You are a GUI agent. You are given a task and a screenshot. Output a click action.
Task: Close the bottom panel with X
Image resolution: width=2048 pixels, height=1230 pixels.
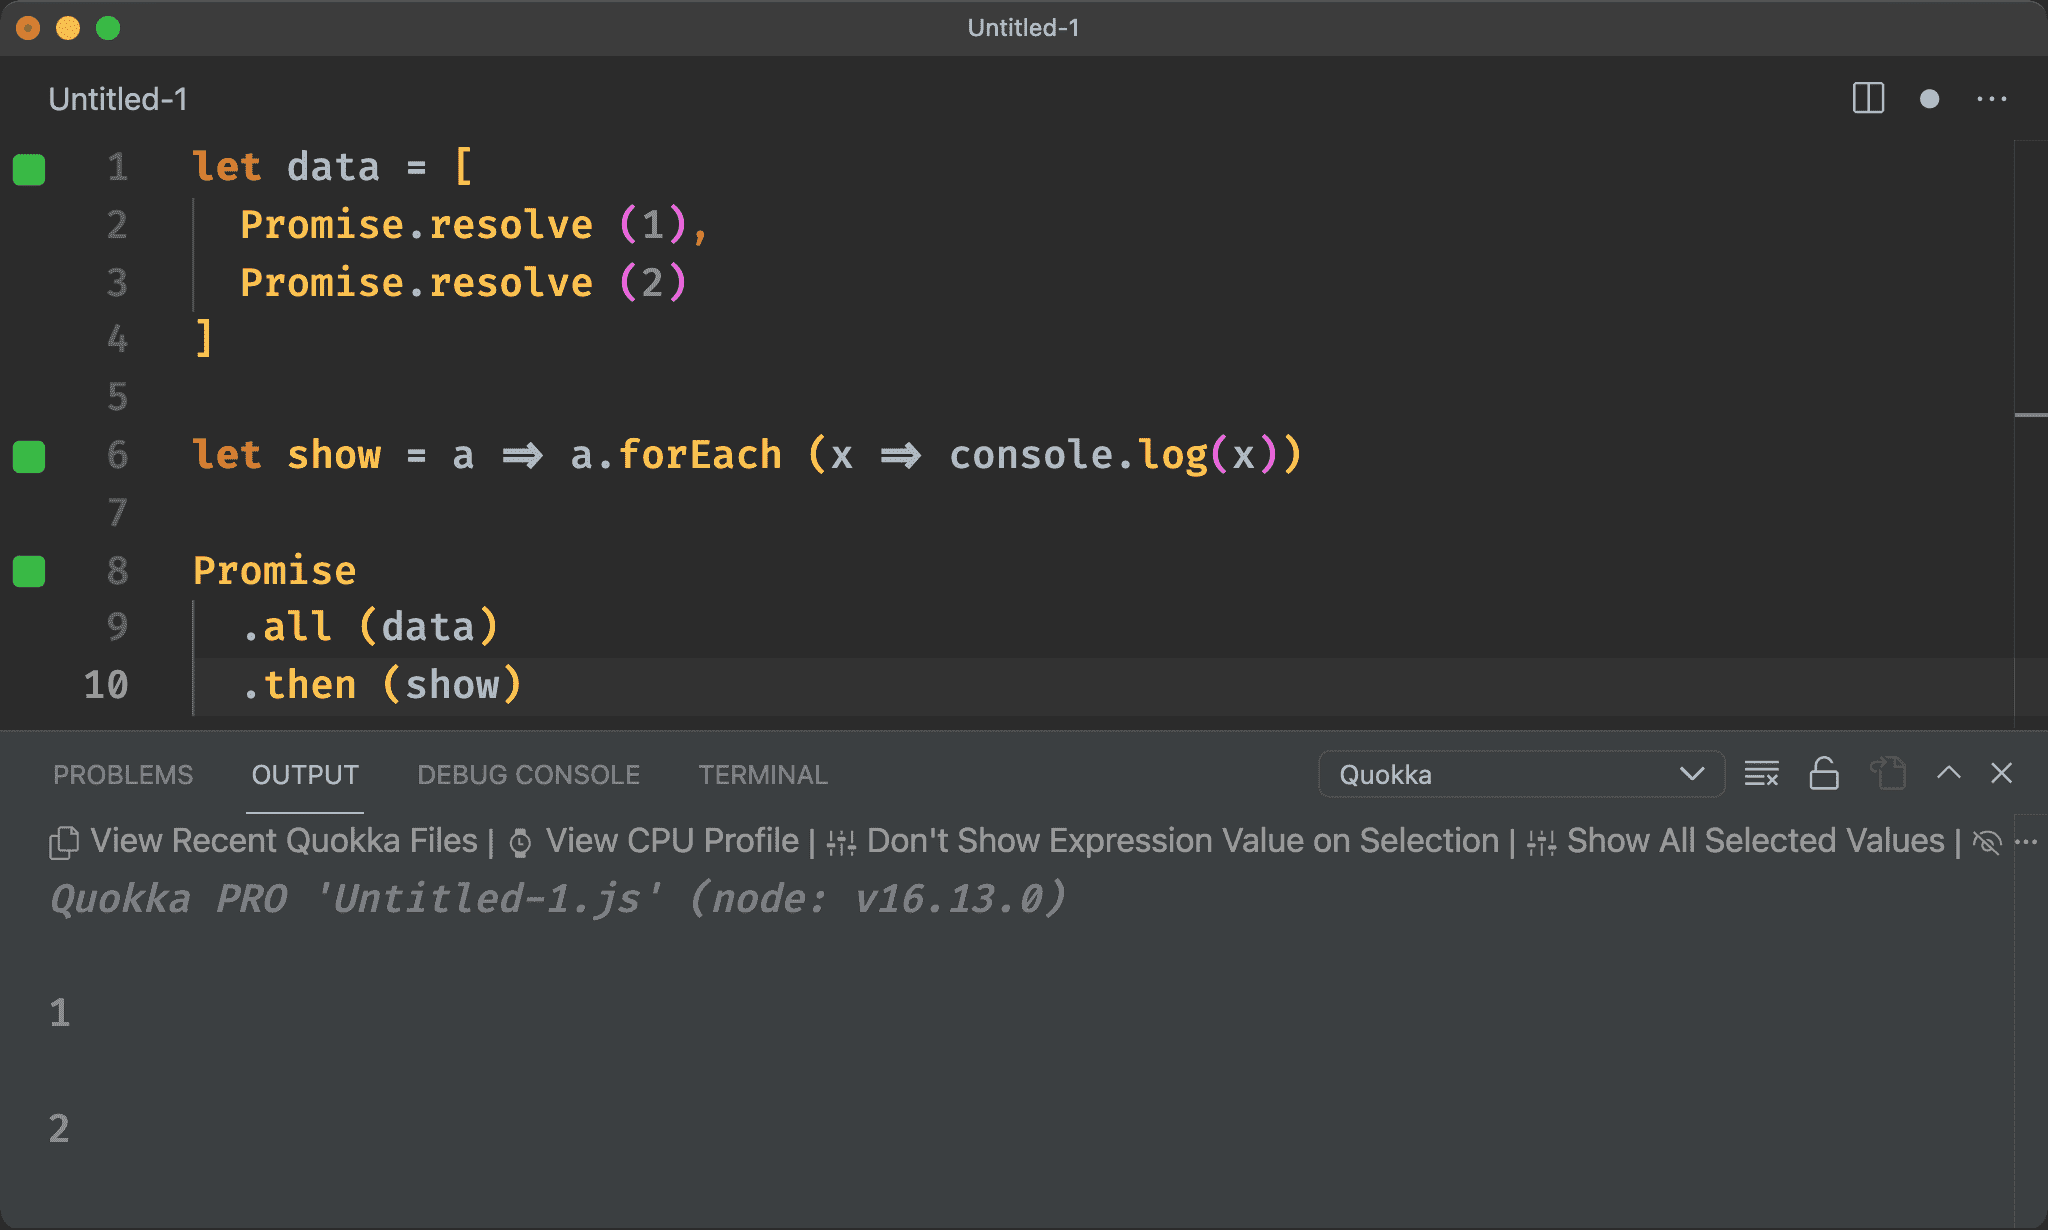point(2001,773)
